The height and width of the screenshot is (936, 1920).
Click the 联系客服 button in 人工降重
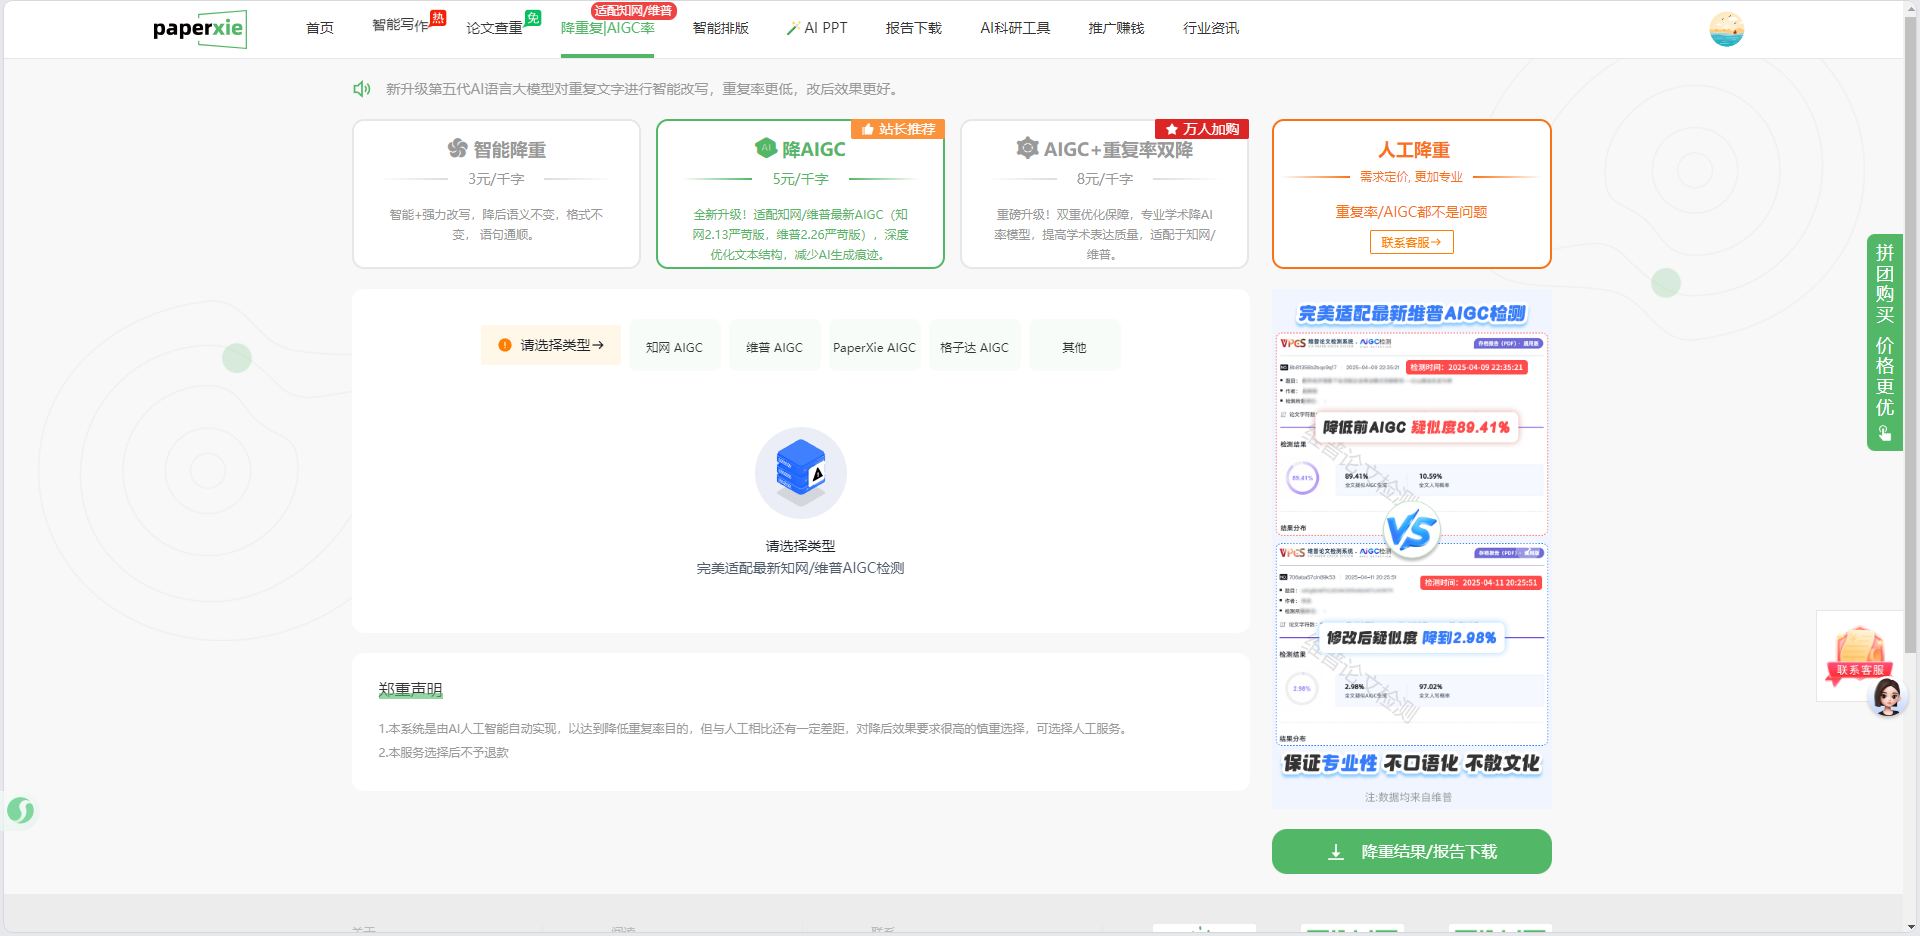[1411, 242]
